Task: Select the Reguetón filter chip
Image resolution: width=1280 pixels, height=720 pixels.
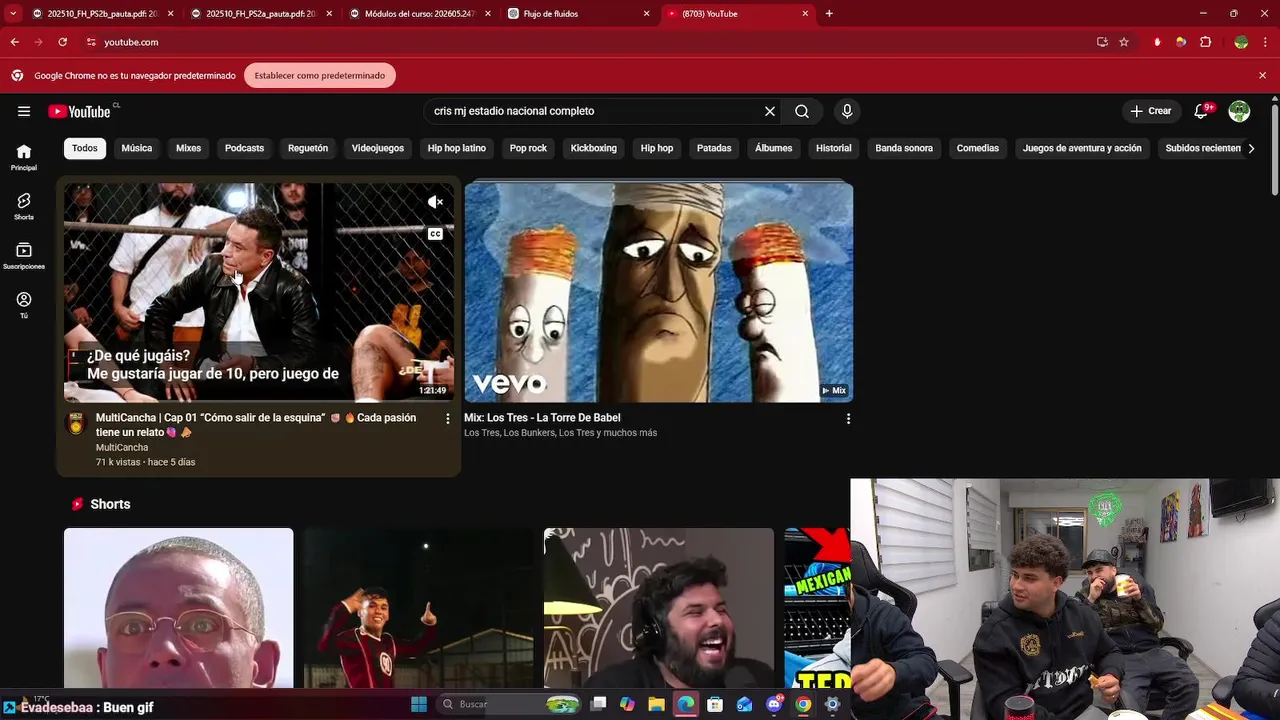Action: click(308, 148)
